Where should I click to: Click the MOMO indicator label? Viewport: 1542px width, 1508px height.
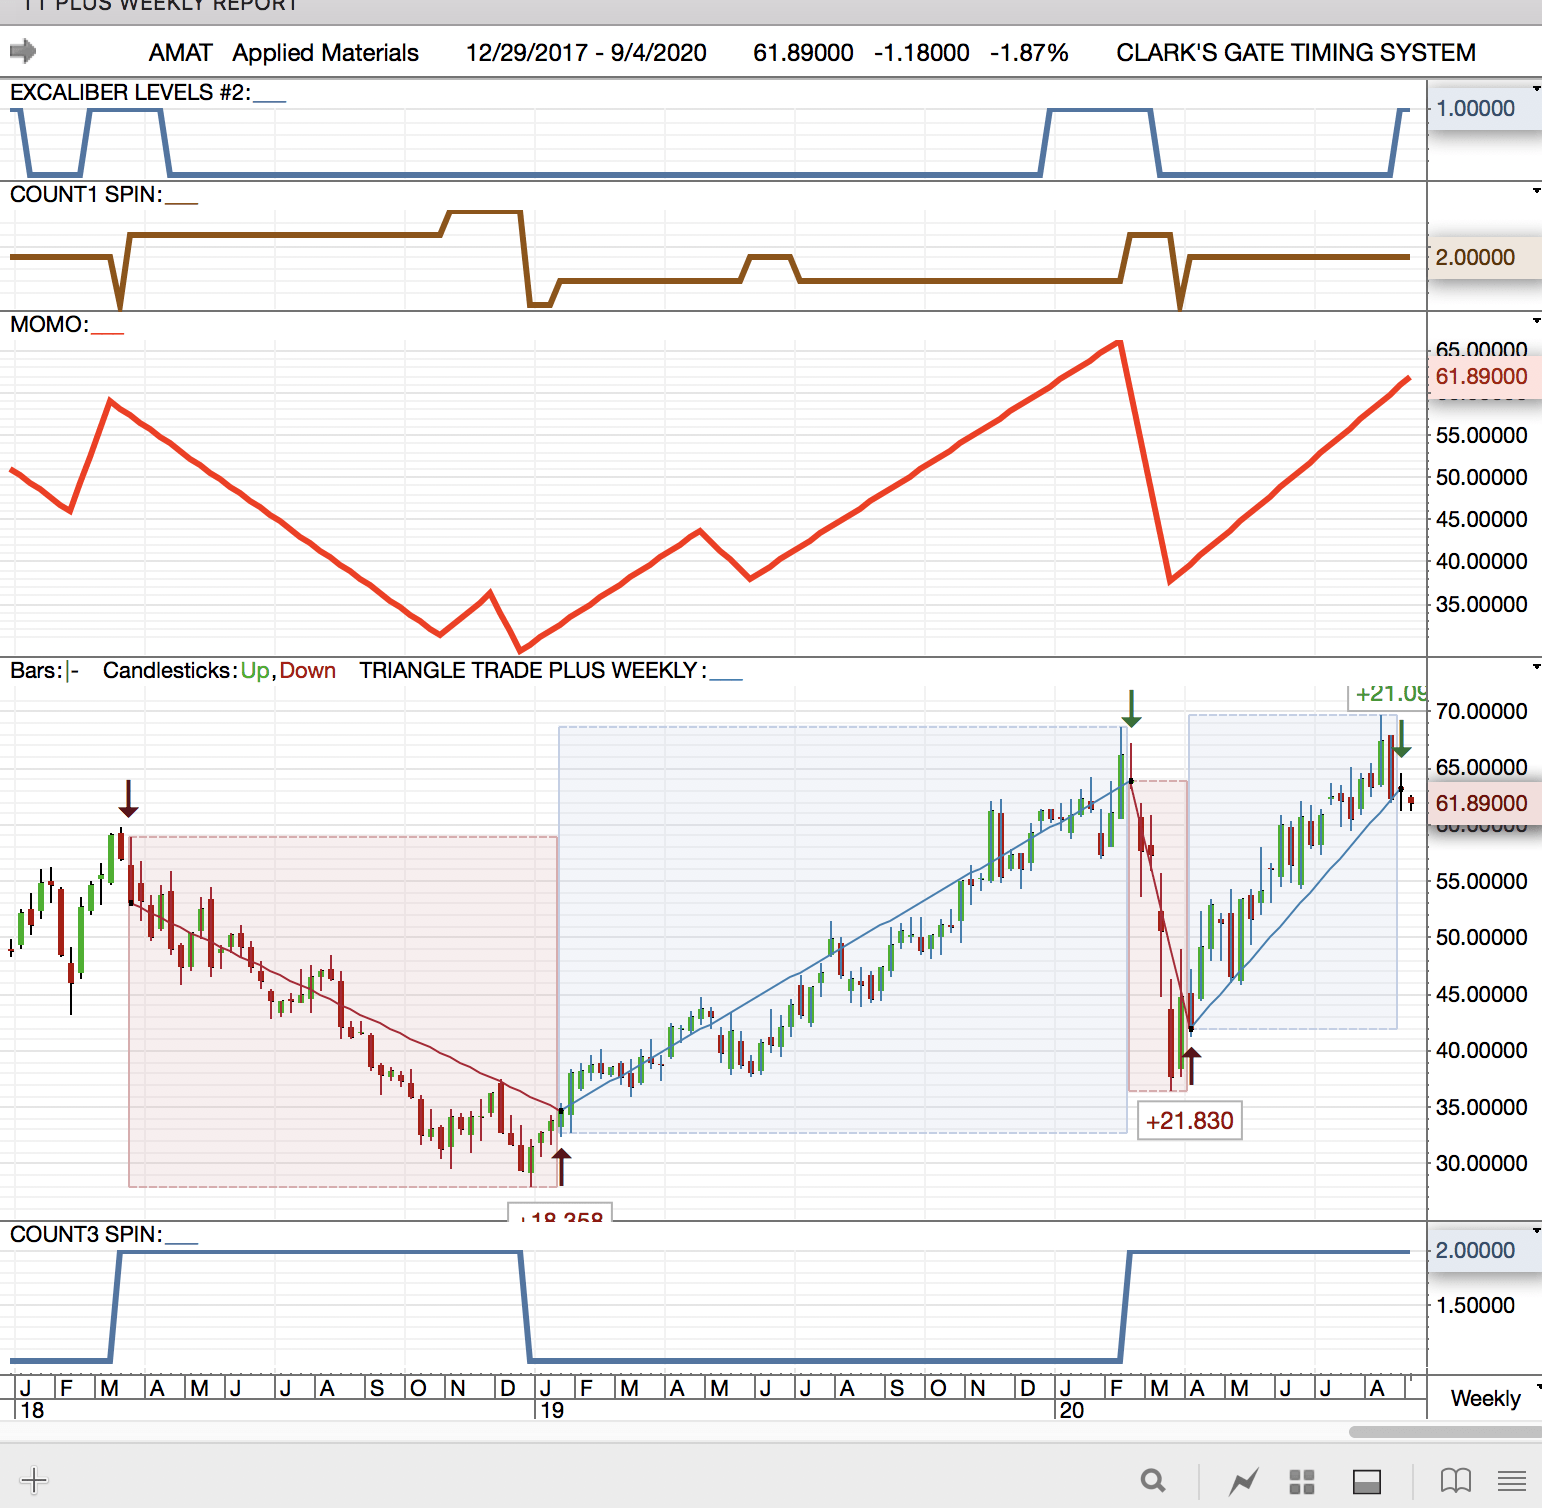tap(49, 324)
